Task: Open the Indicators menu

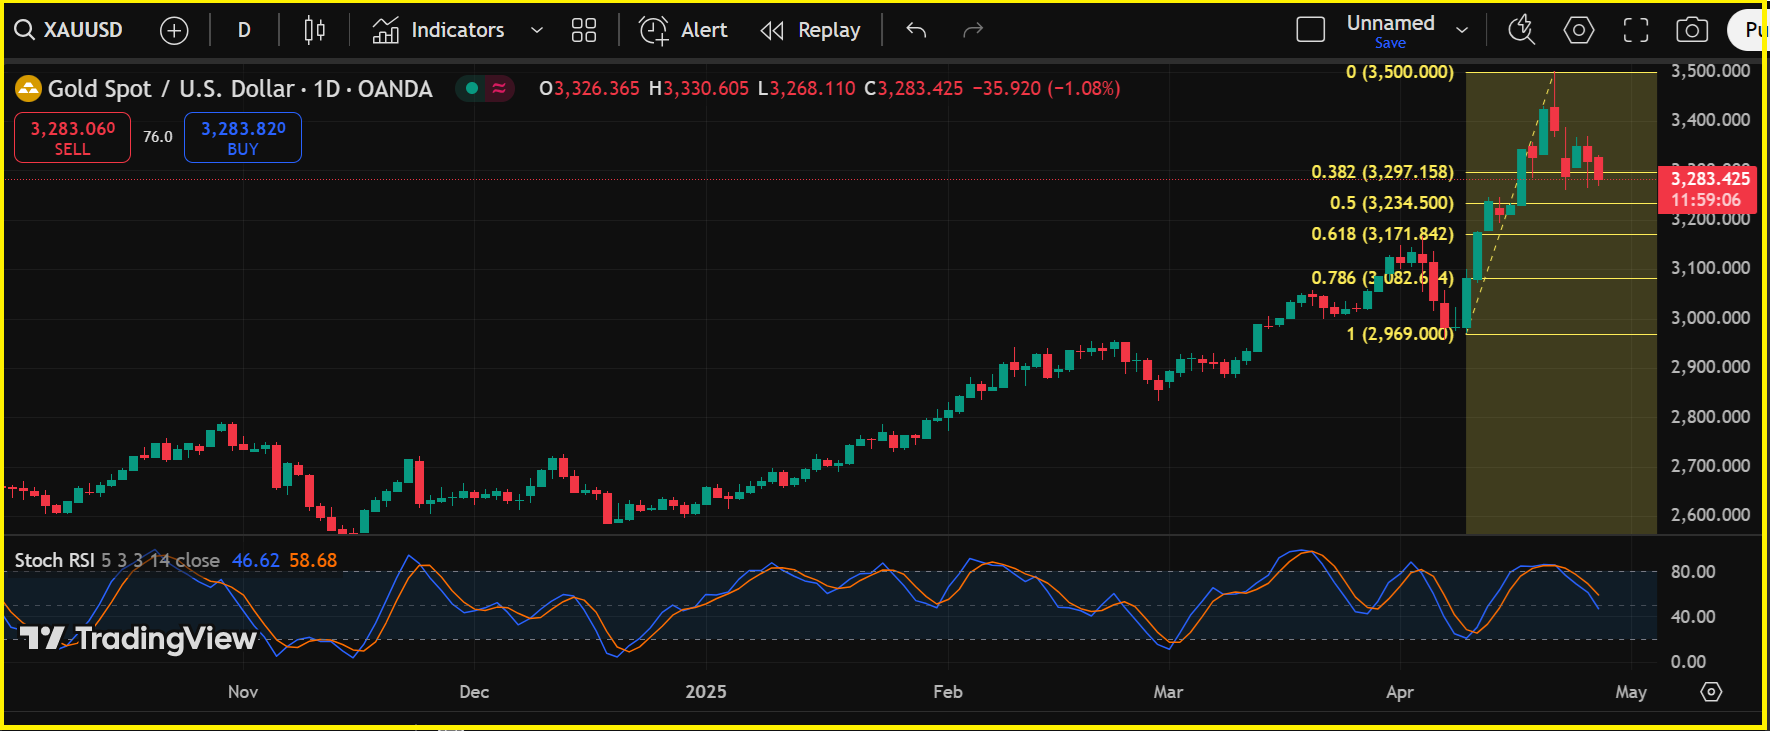Action: 439,31
